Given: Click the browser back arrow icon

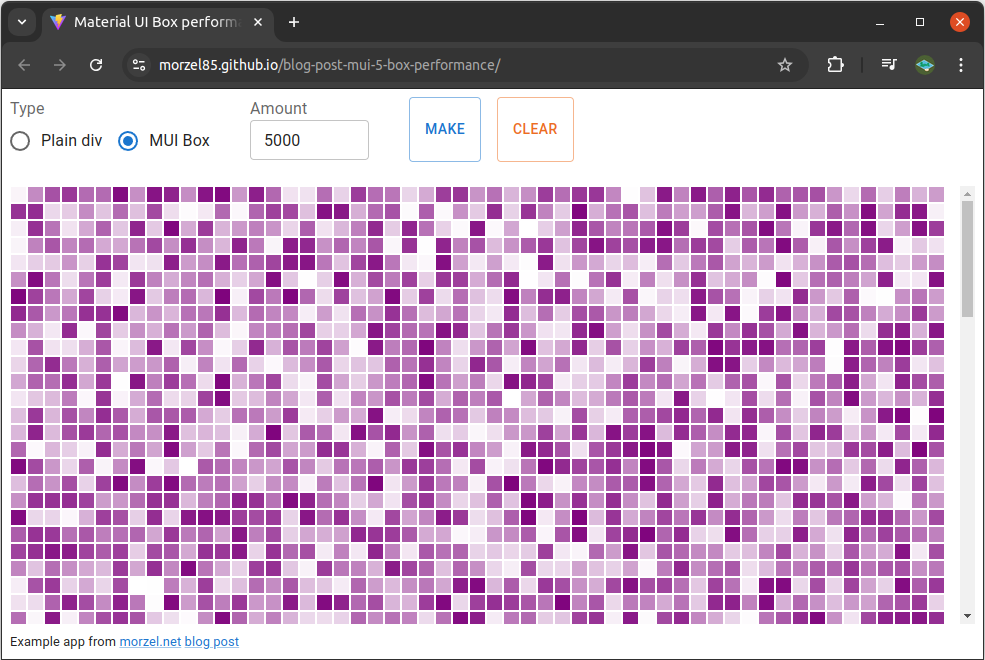Looking at the screenshot, I should coord(25,65).
